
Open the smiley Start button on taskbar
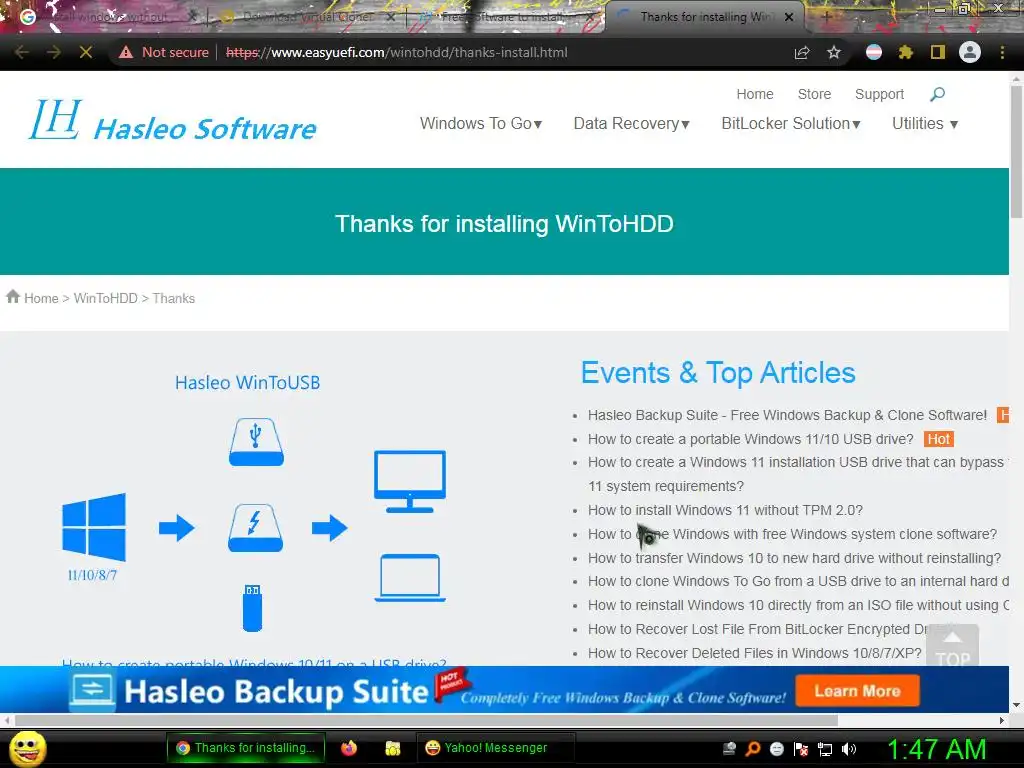27,748
